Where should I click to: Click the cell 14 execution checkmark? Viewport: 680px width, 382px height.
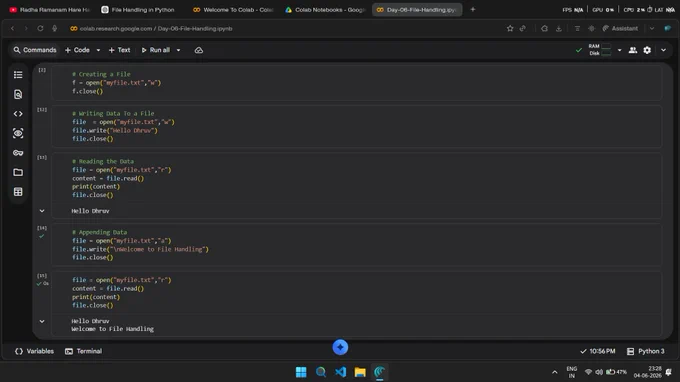point(42,236)
